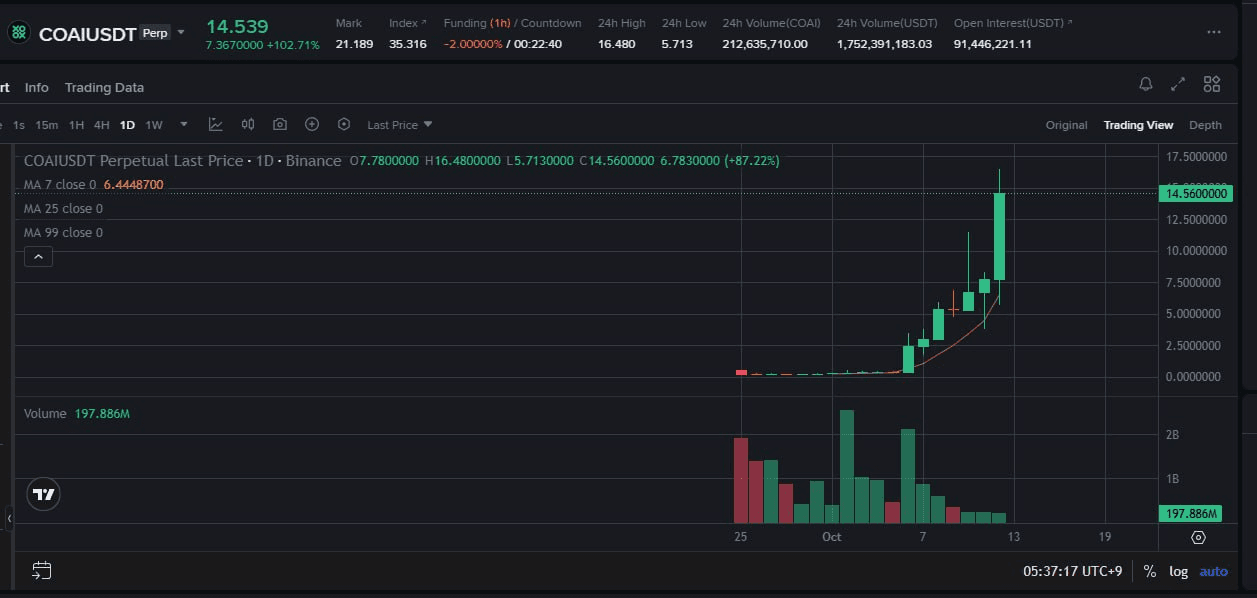The image size is (1257, 598).
Task: Select the 4H time interval
Action: pyautogui.click(x=101, y=125)
